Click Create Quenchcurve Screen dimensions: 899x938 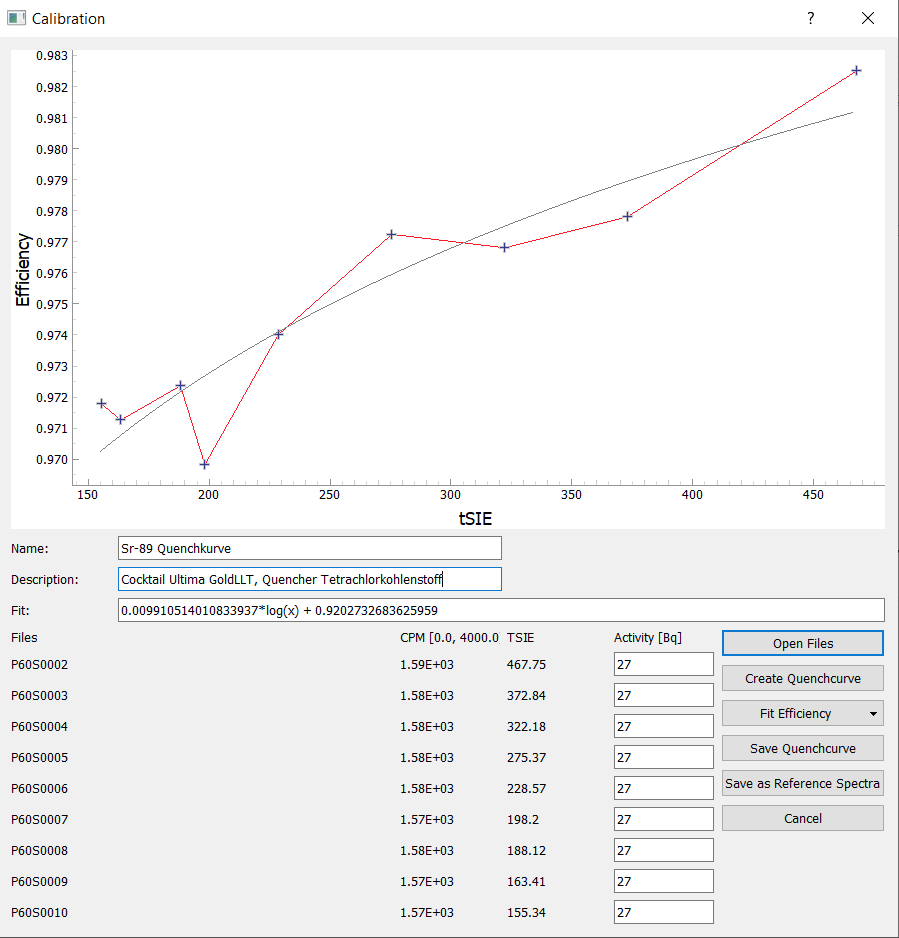pyautogui.click(x=801, y=678)
